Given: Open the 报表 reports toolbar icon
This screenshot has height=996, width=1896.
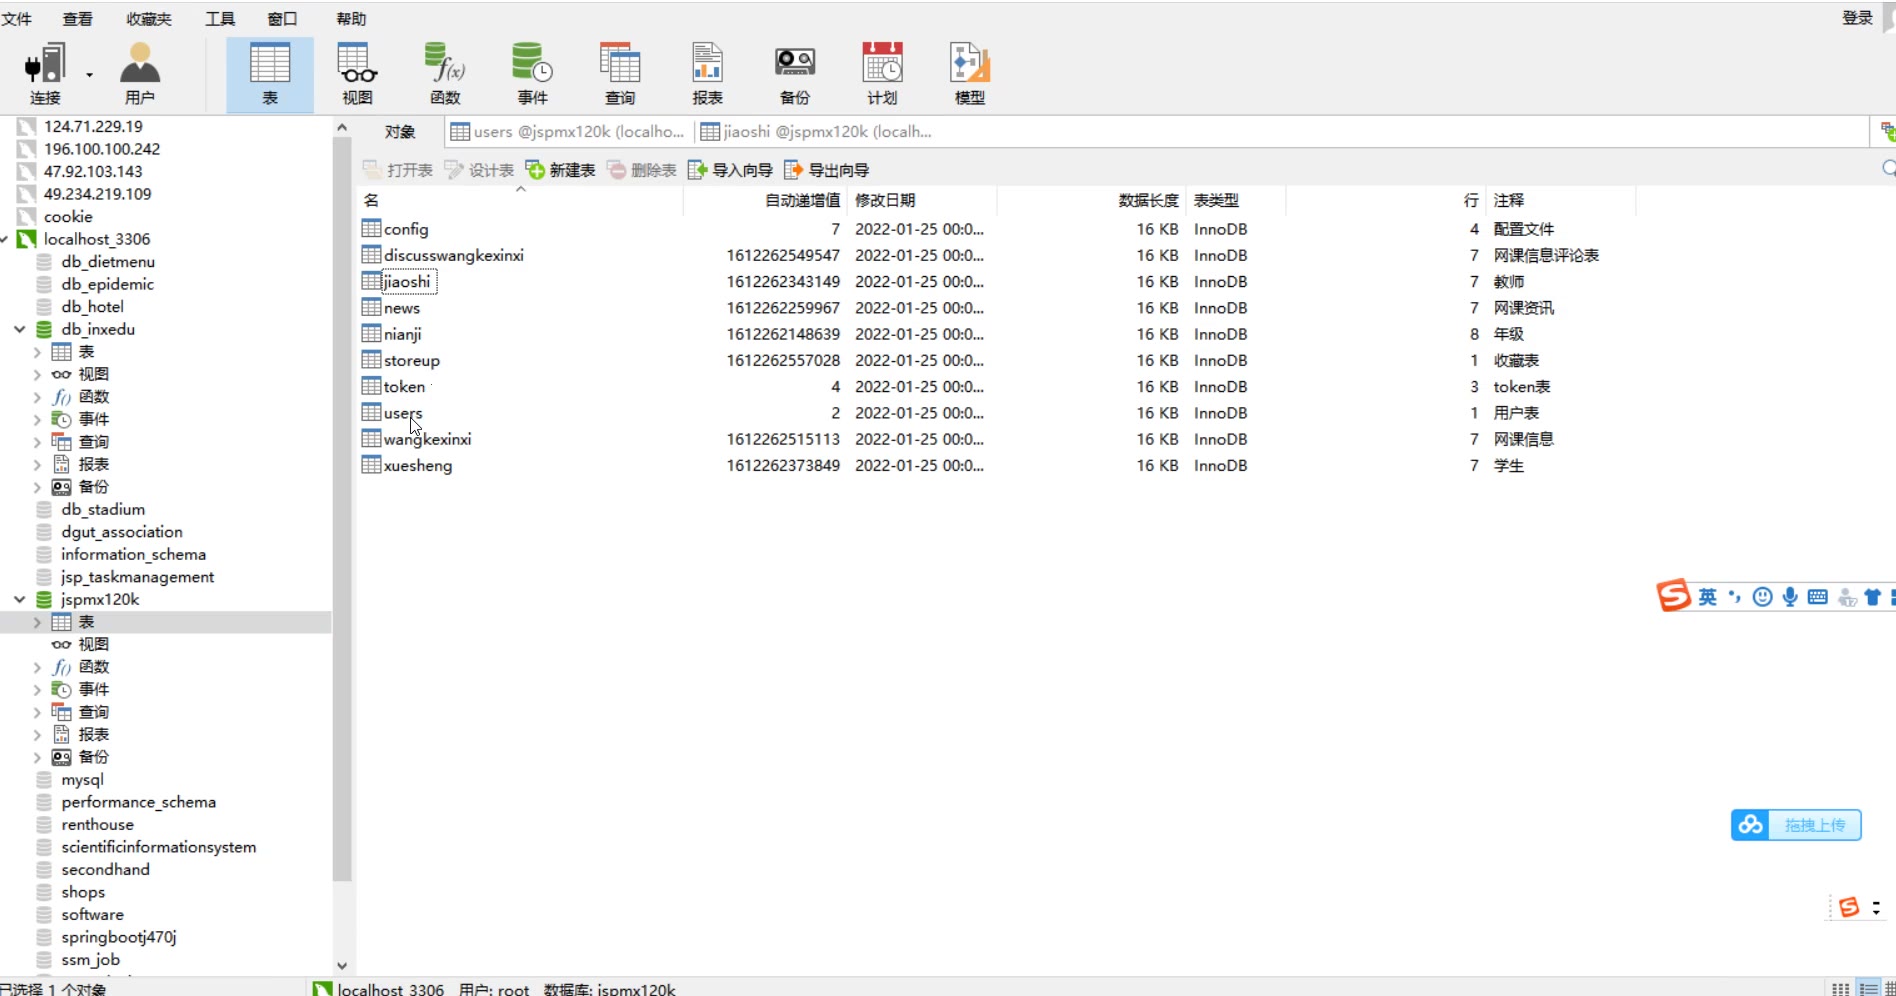Looking at the screenshot, I should [707, 74].
